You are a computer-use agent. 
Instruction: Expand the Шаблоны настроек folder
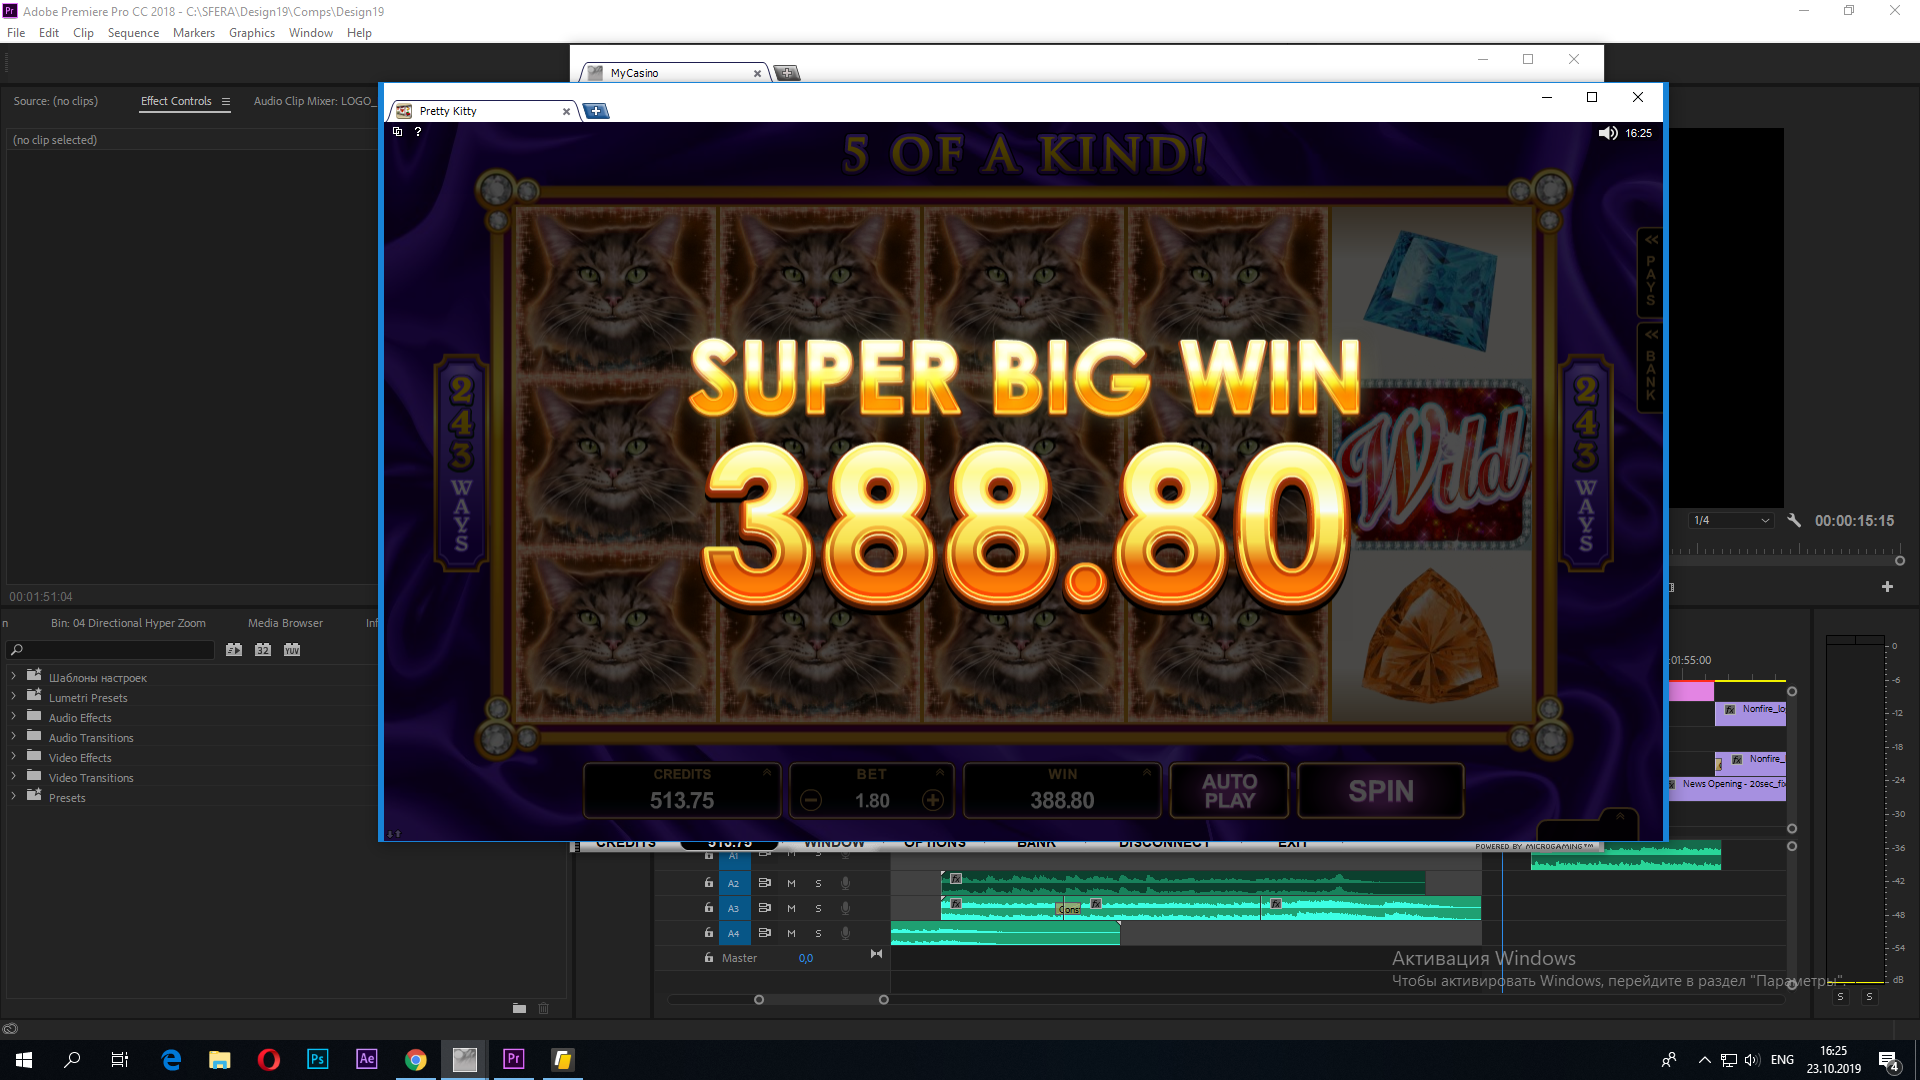(x=13, y=677)
